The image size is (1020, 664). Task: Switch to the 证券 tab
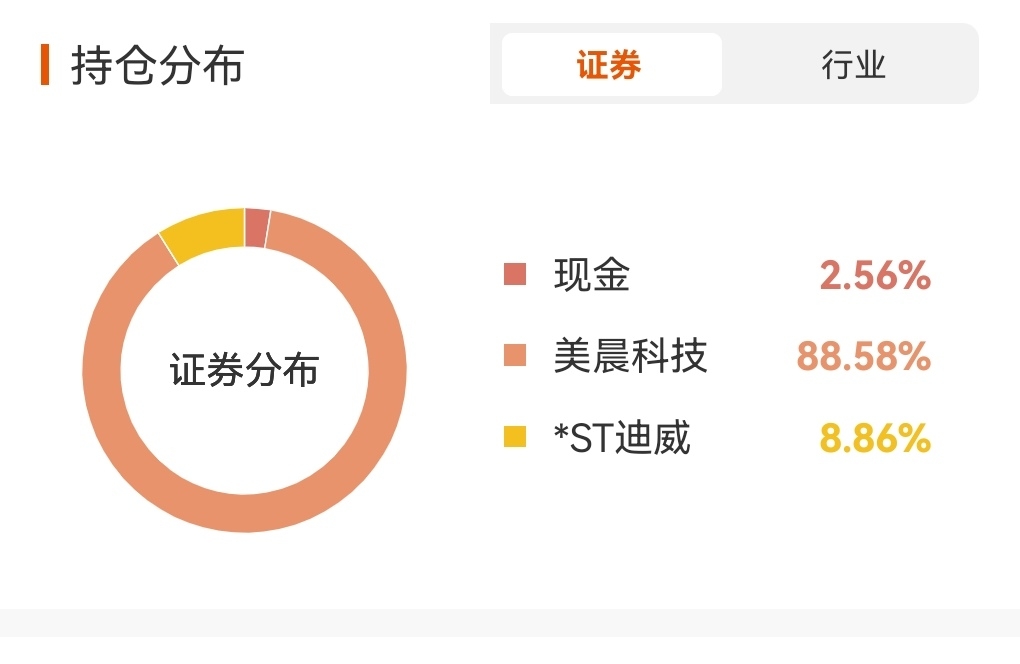pyautogui.click(x=611, y=64)
